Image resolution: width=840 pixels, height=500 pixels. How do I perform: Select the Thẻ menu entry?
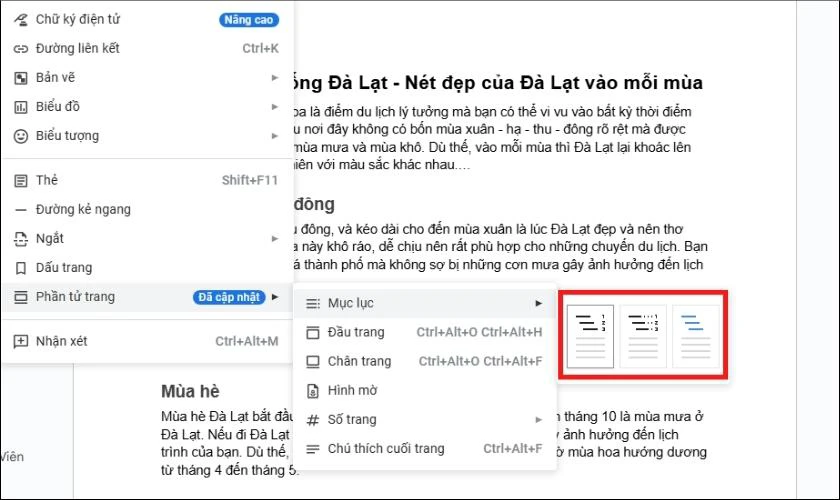pyautogui.click(x=147, y=181)
